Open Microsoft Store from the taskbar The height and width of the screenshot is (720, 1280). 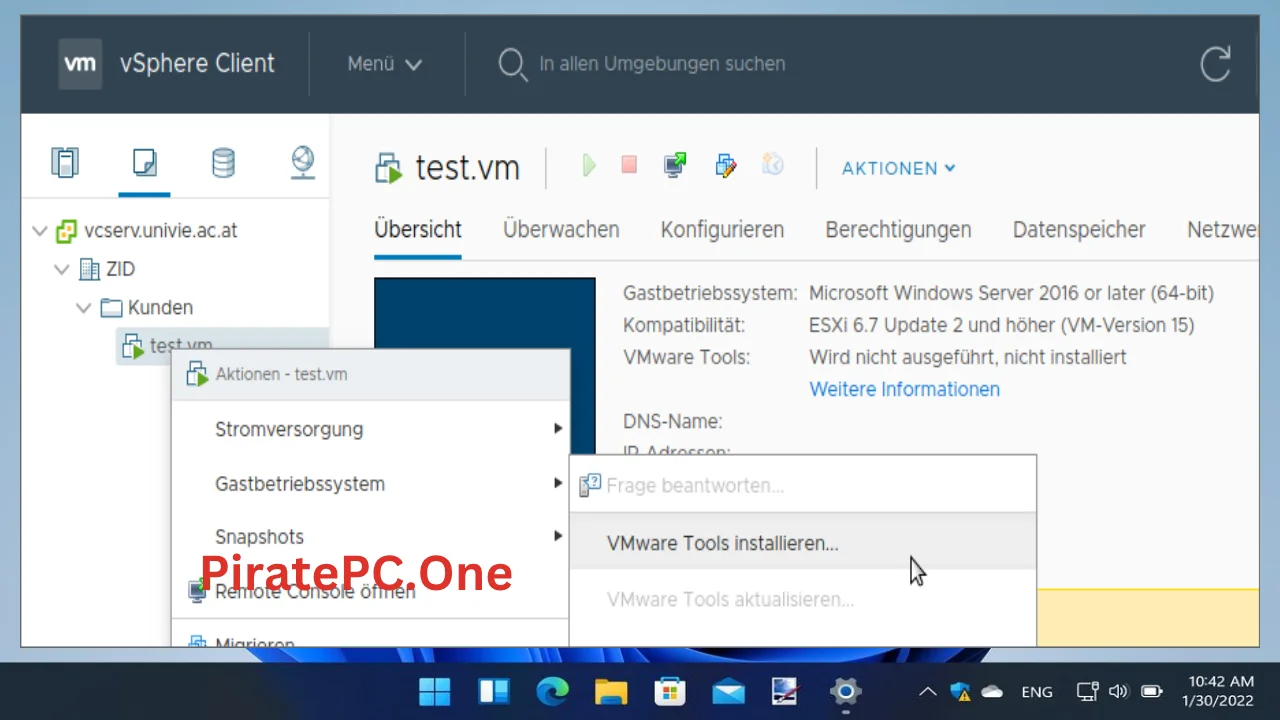[669, 691]
